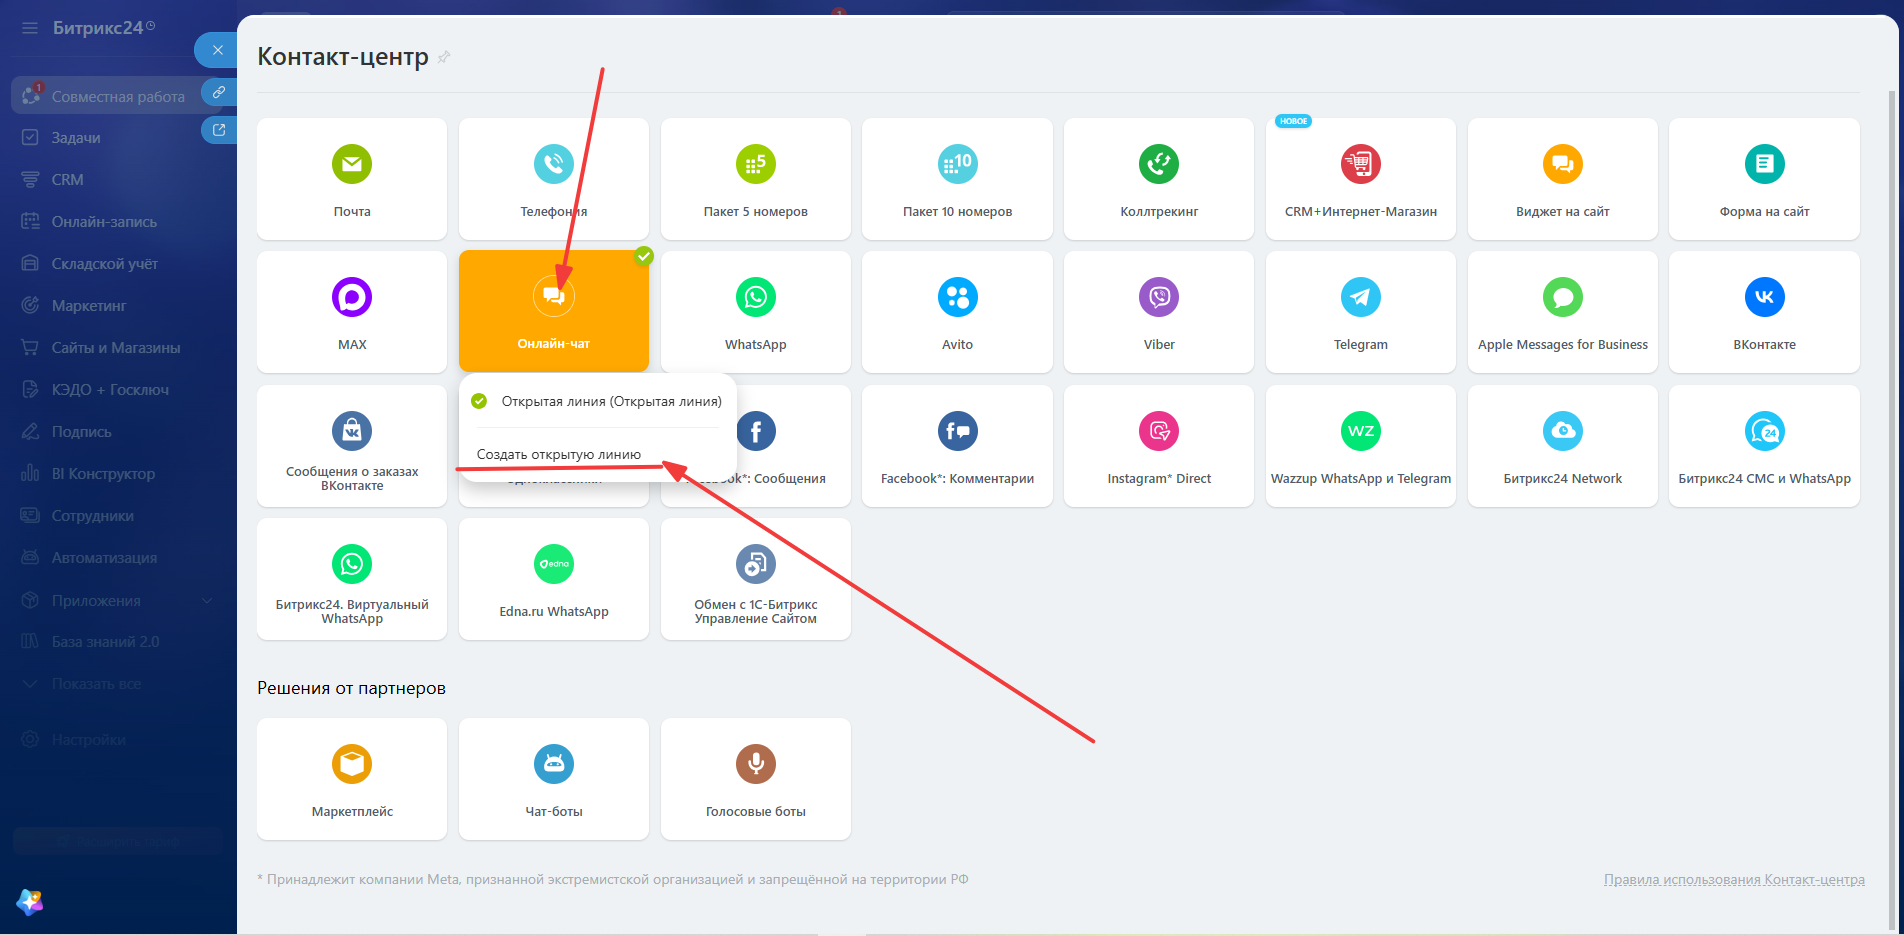Click the orange Онлайн-чат tile icon
The image size is (1904, 936).
(554, 296)
